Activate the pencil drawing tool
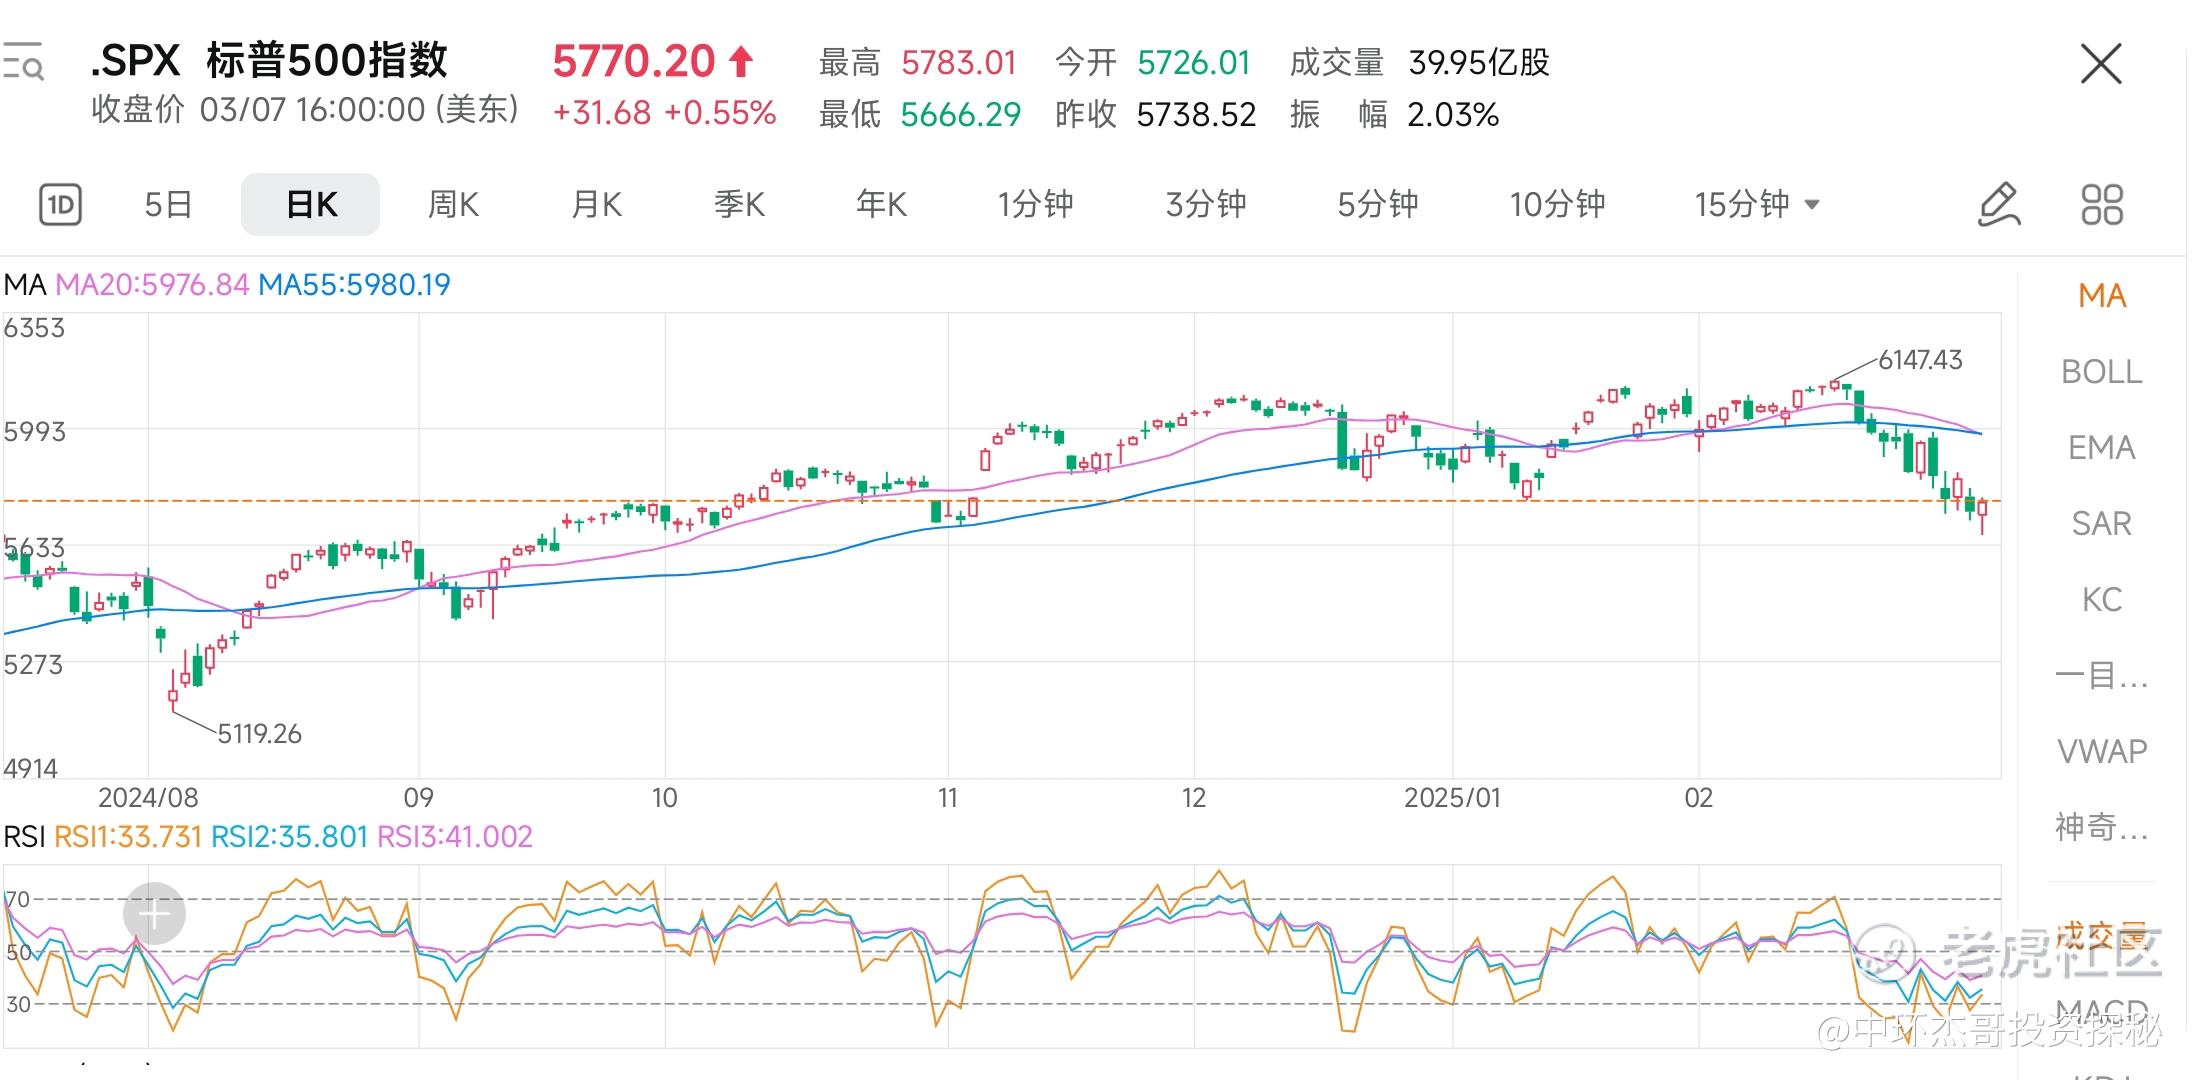The height and width of the screenshot is (1080, 2206). point(1999,205)
